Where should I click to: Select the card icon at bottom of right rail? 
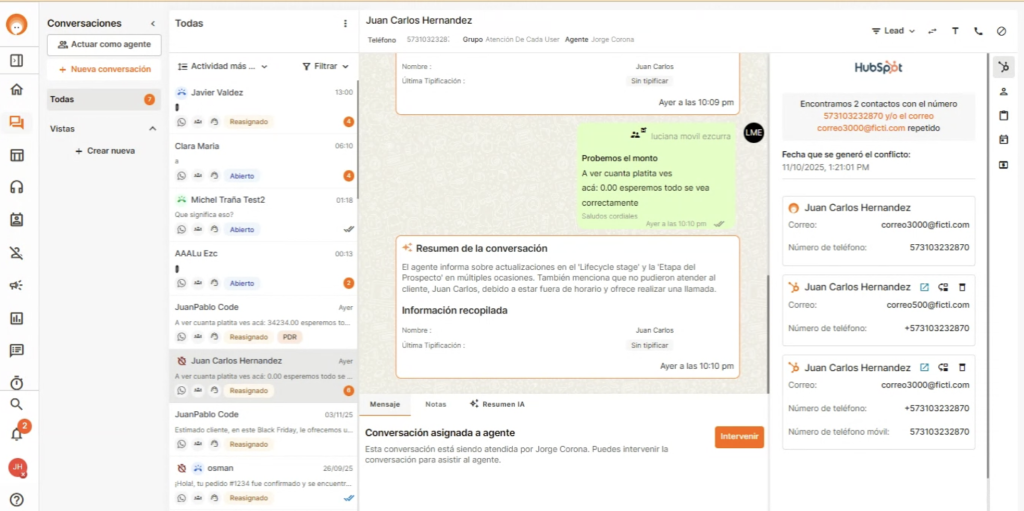(x=1004, y=165)
